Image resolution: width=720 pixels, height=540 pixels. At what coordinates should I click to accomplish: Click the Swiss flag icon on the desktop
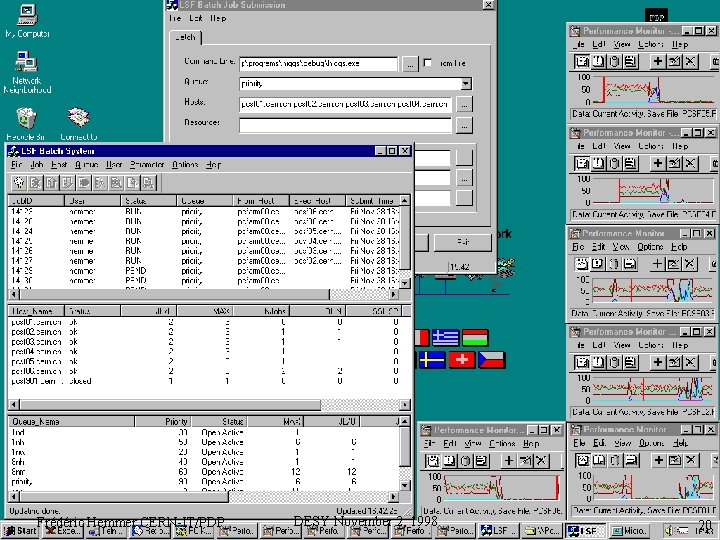tap(462, 360)
